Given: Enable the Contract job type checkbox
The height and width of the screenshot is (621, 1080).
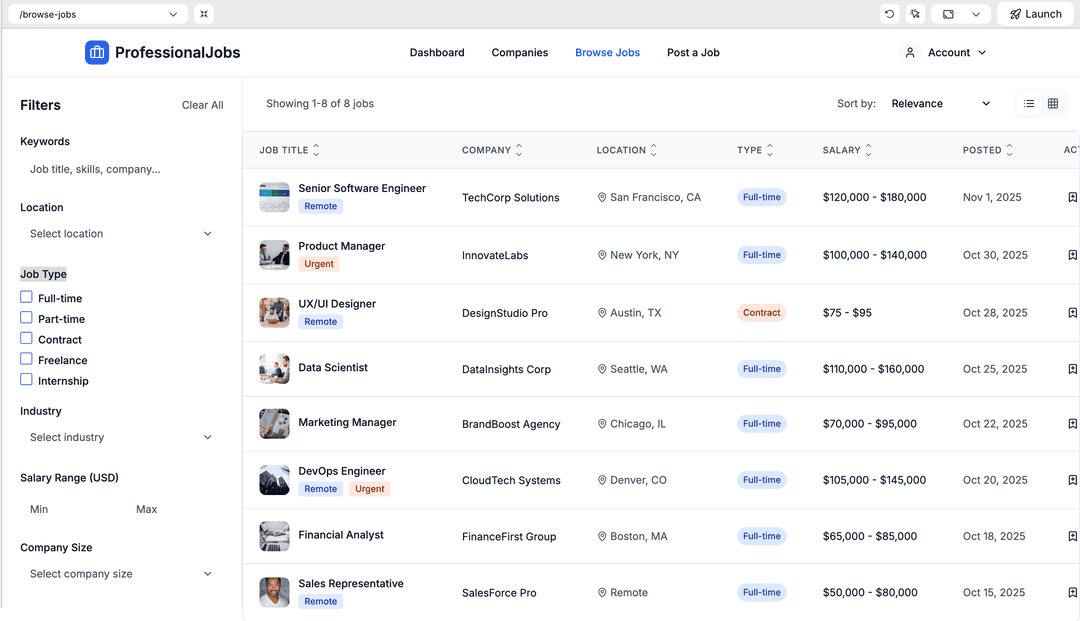Looking at the screenshot, I should [27, 339].
